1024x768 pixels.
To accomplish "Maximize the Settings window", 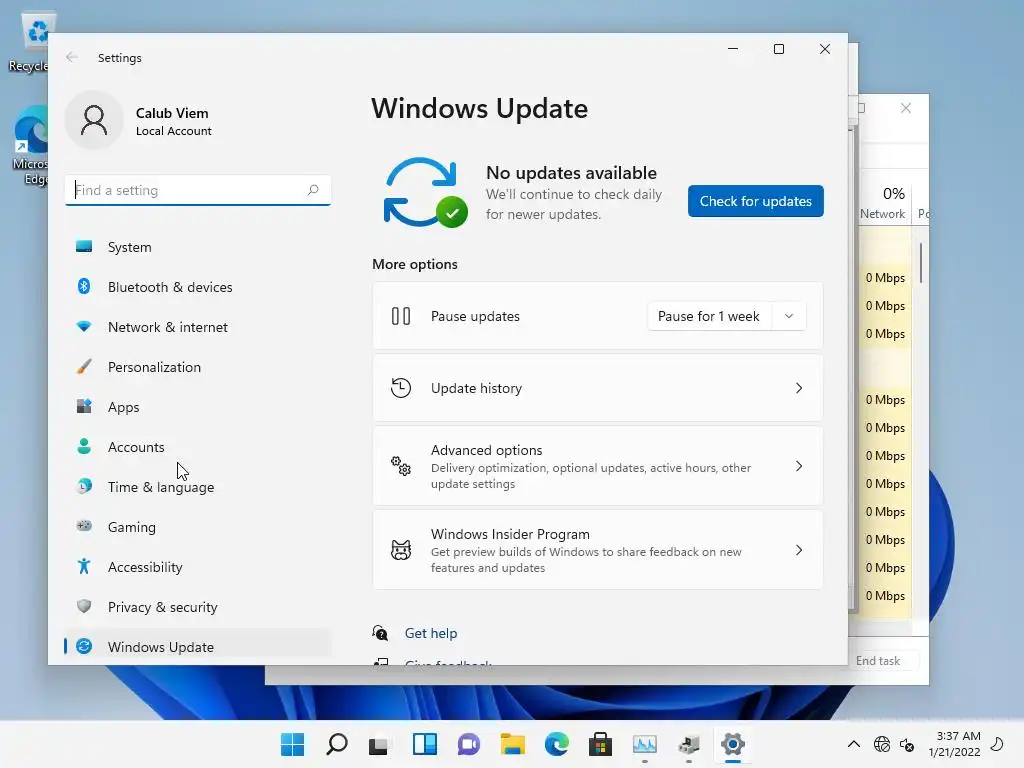I will pos(778,49).
